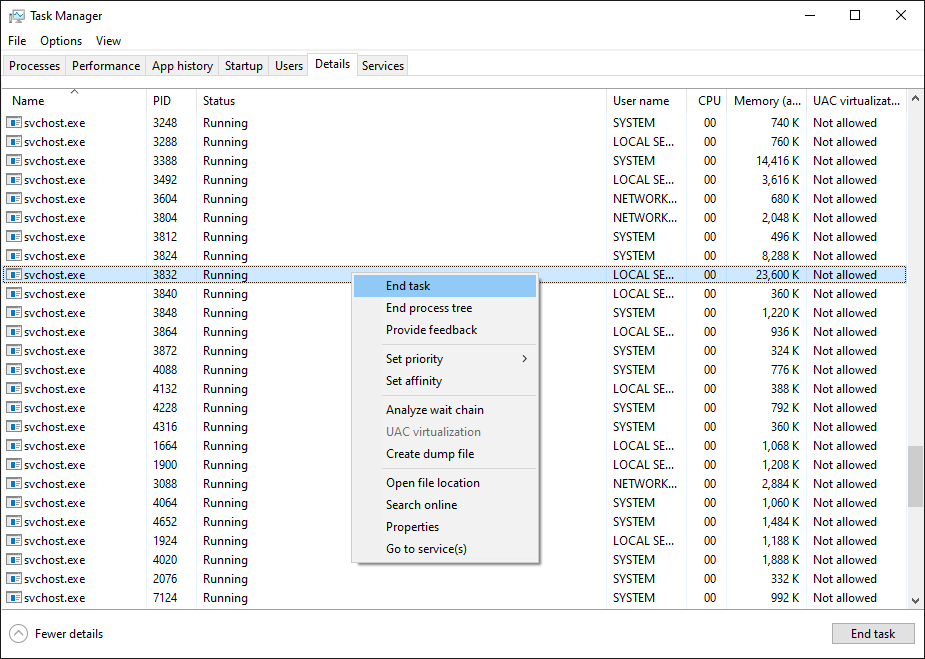Click the process icon of svchost.exe PID 3492

(x=14, y=179)
